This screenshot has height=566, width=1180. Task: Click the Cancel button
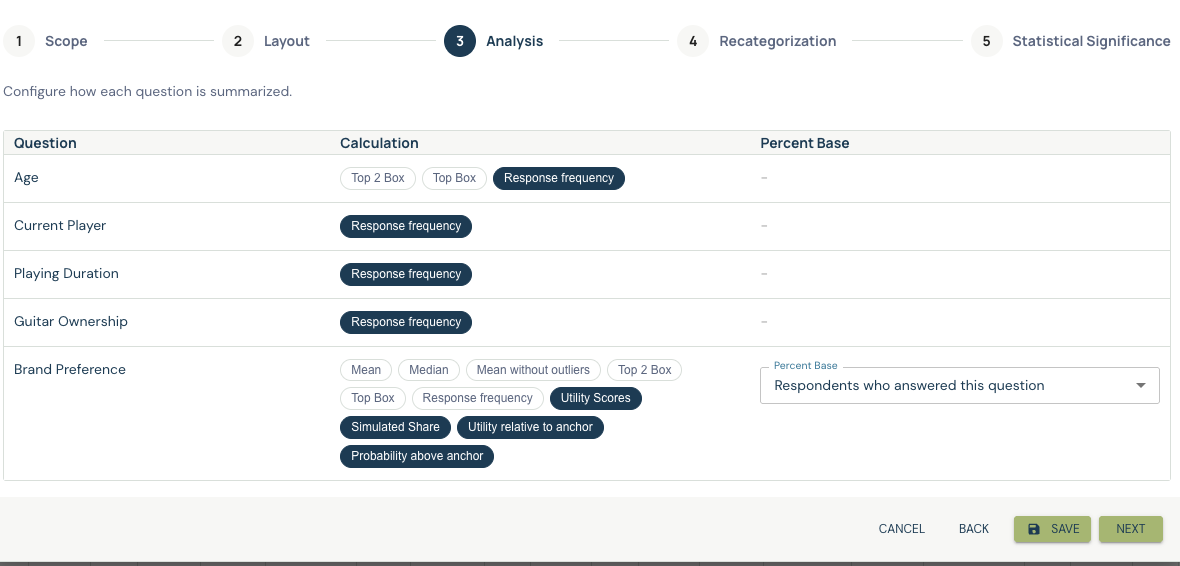[x=902, y=529]
